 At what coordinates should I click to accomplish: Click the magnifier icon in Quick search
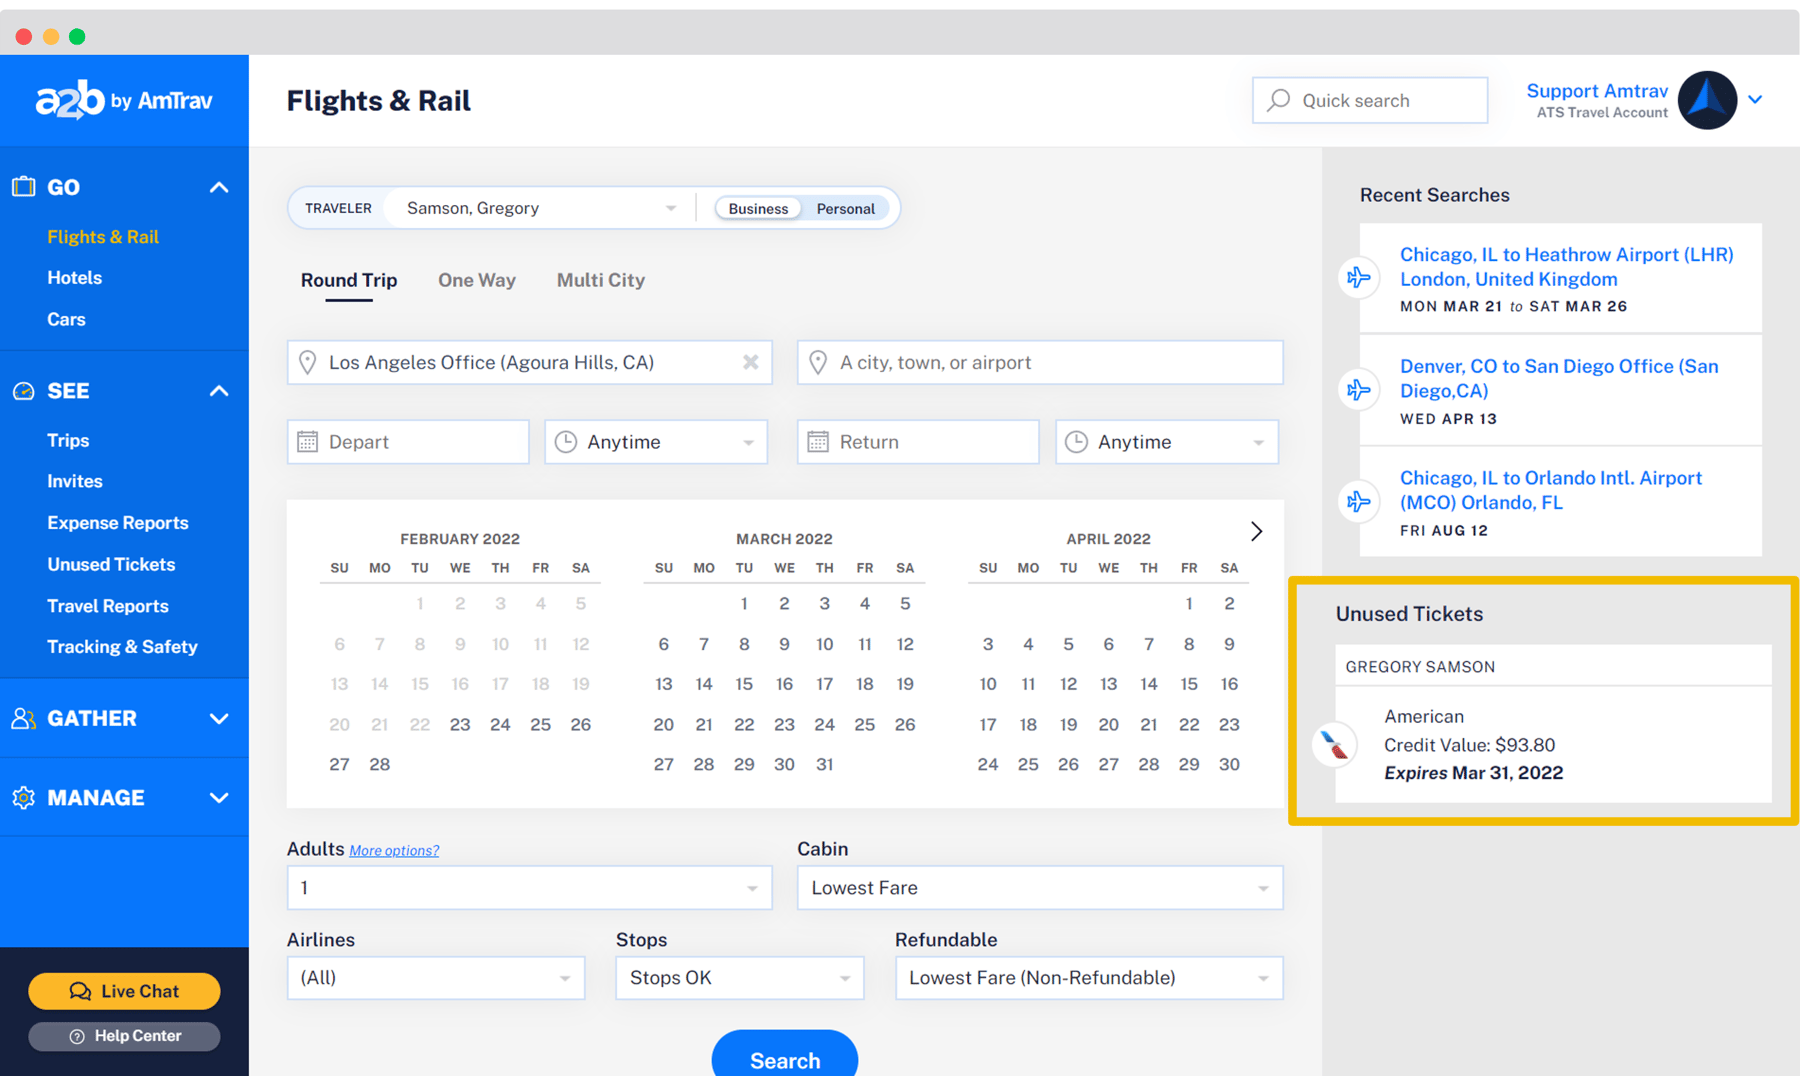click(x=1279, y=100)
